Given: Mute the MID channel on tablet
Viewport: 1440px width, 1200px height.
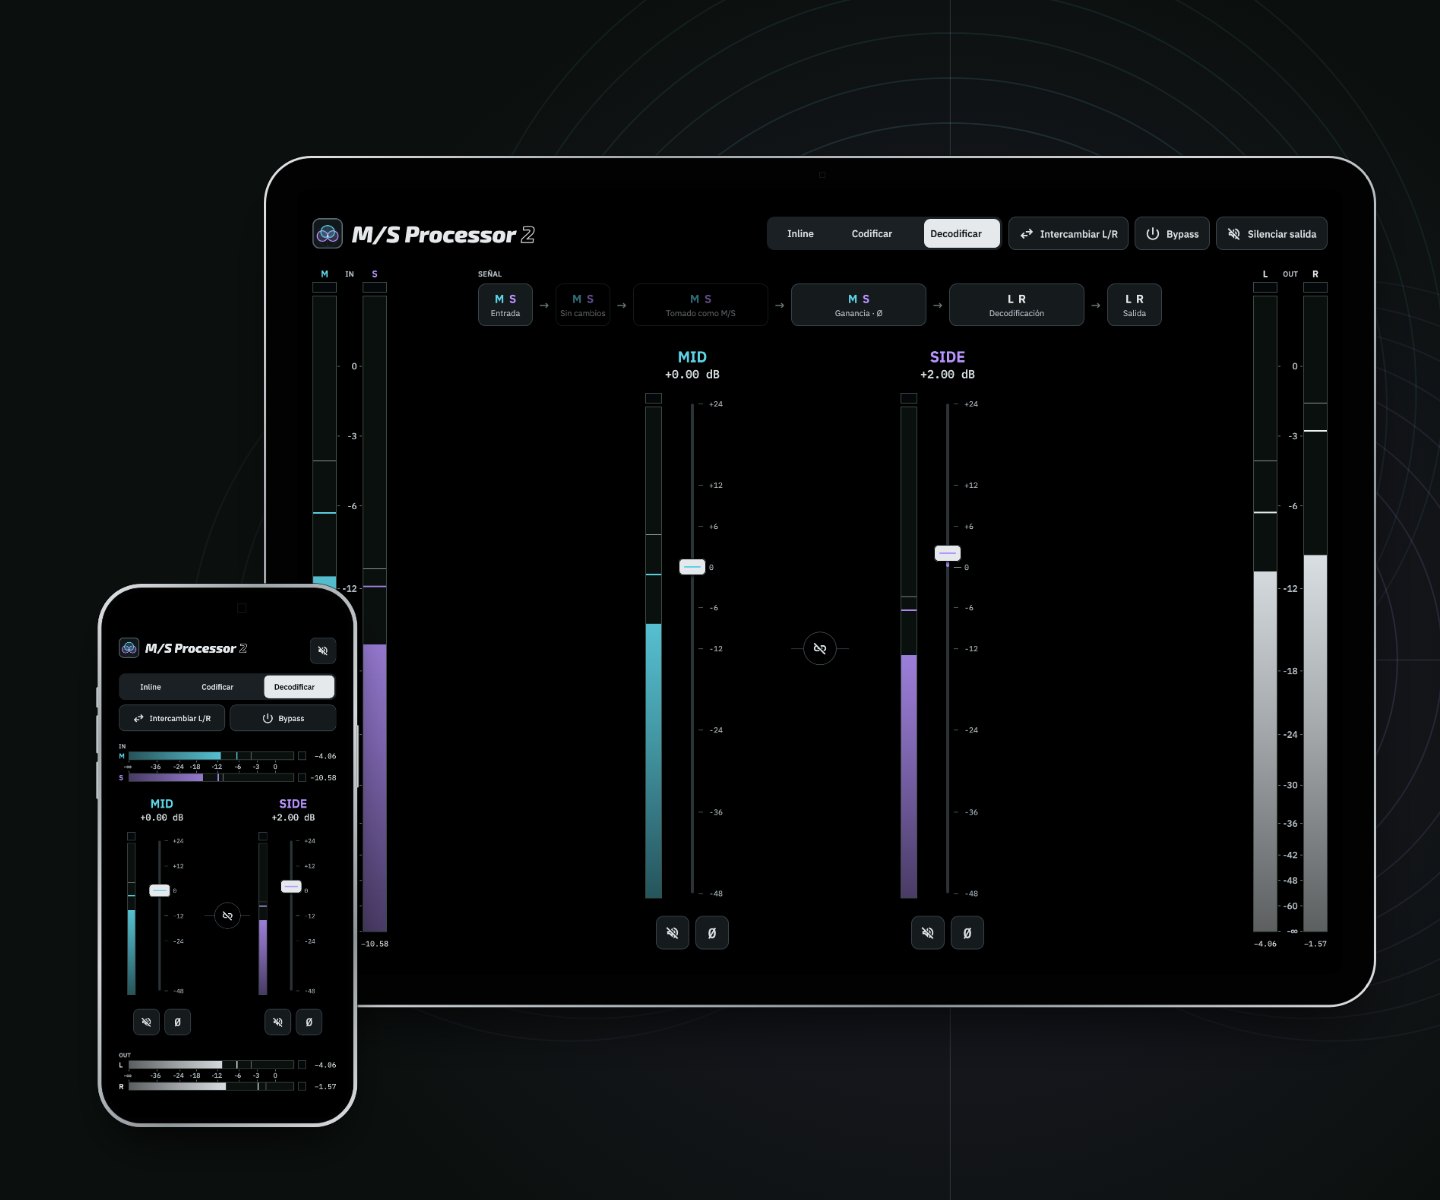Looking at the screenshot, I should 673,933.
